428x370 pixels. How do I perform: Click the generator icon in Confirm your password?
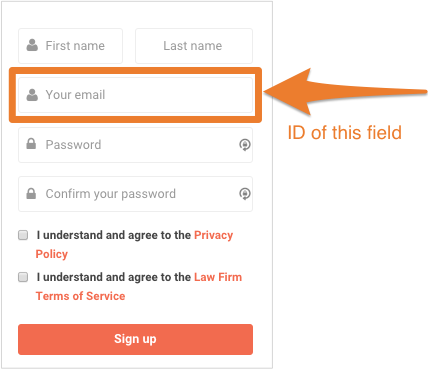(x=245, y=194)
